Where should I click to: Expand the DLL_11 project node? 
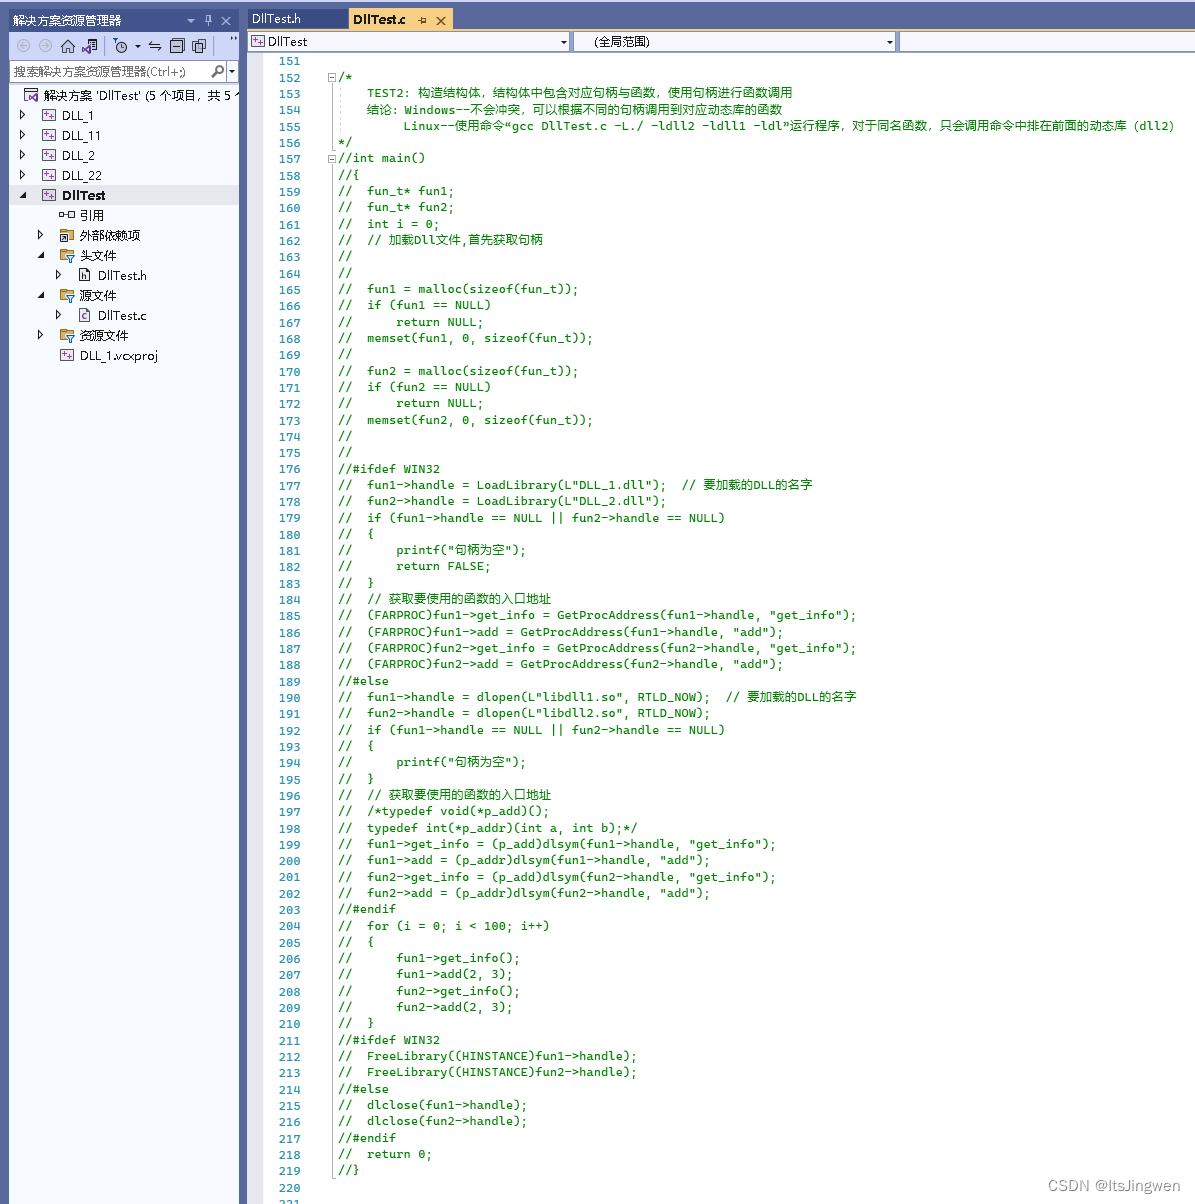[23, 135]
